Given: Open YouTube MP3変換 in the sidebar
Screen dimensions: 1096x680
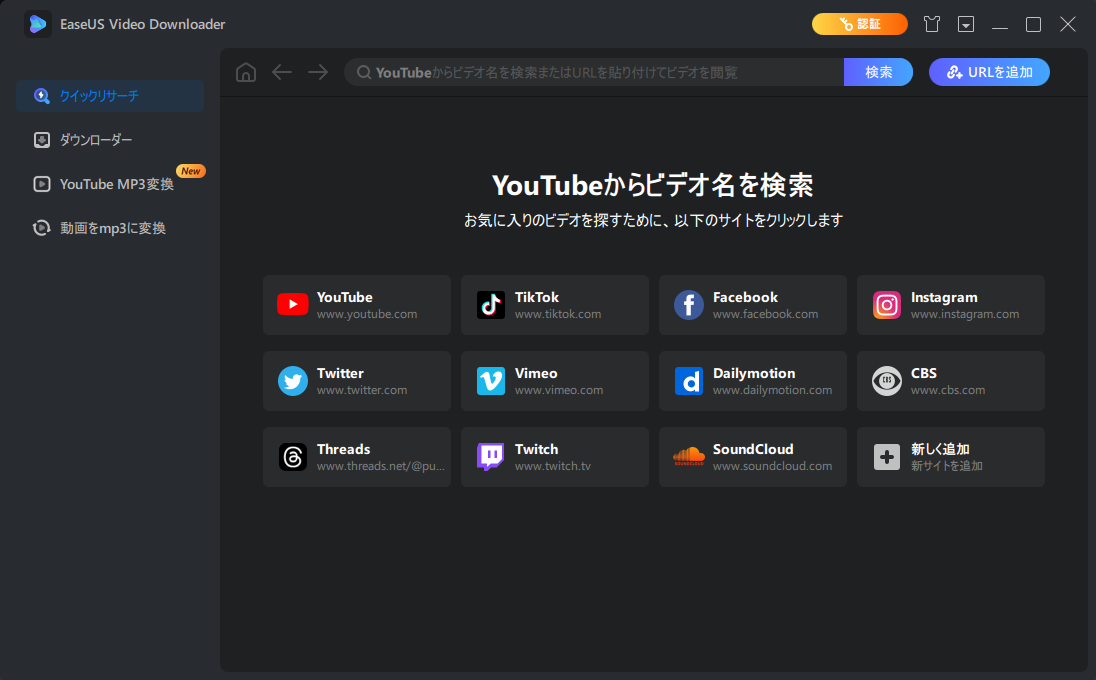Looking at the screenshot, I should pos(116,184).
